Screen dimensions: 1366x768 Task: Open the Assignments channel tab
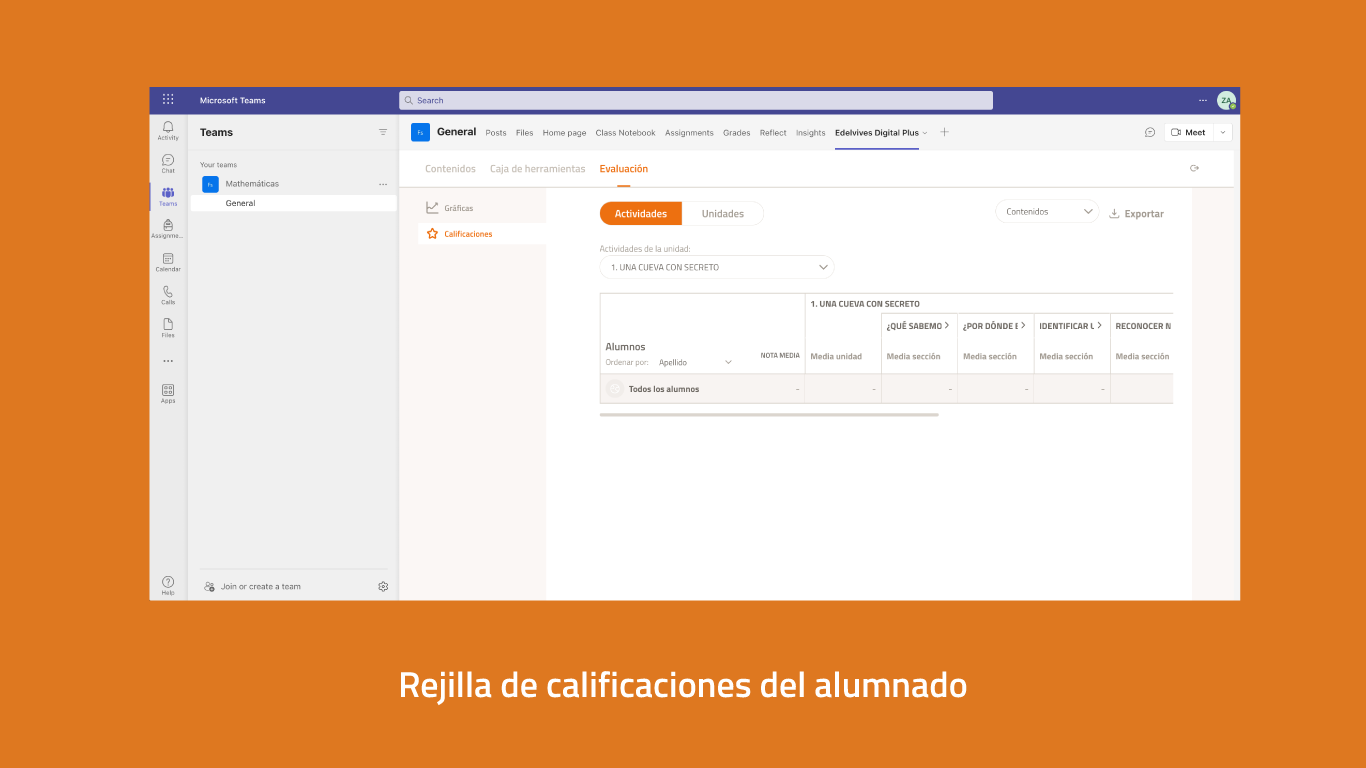[689, 133]
